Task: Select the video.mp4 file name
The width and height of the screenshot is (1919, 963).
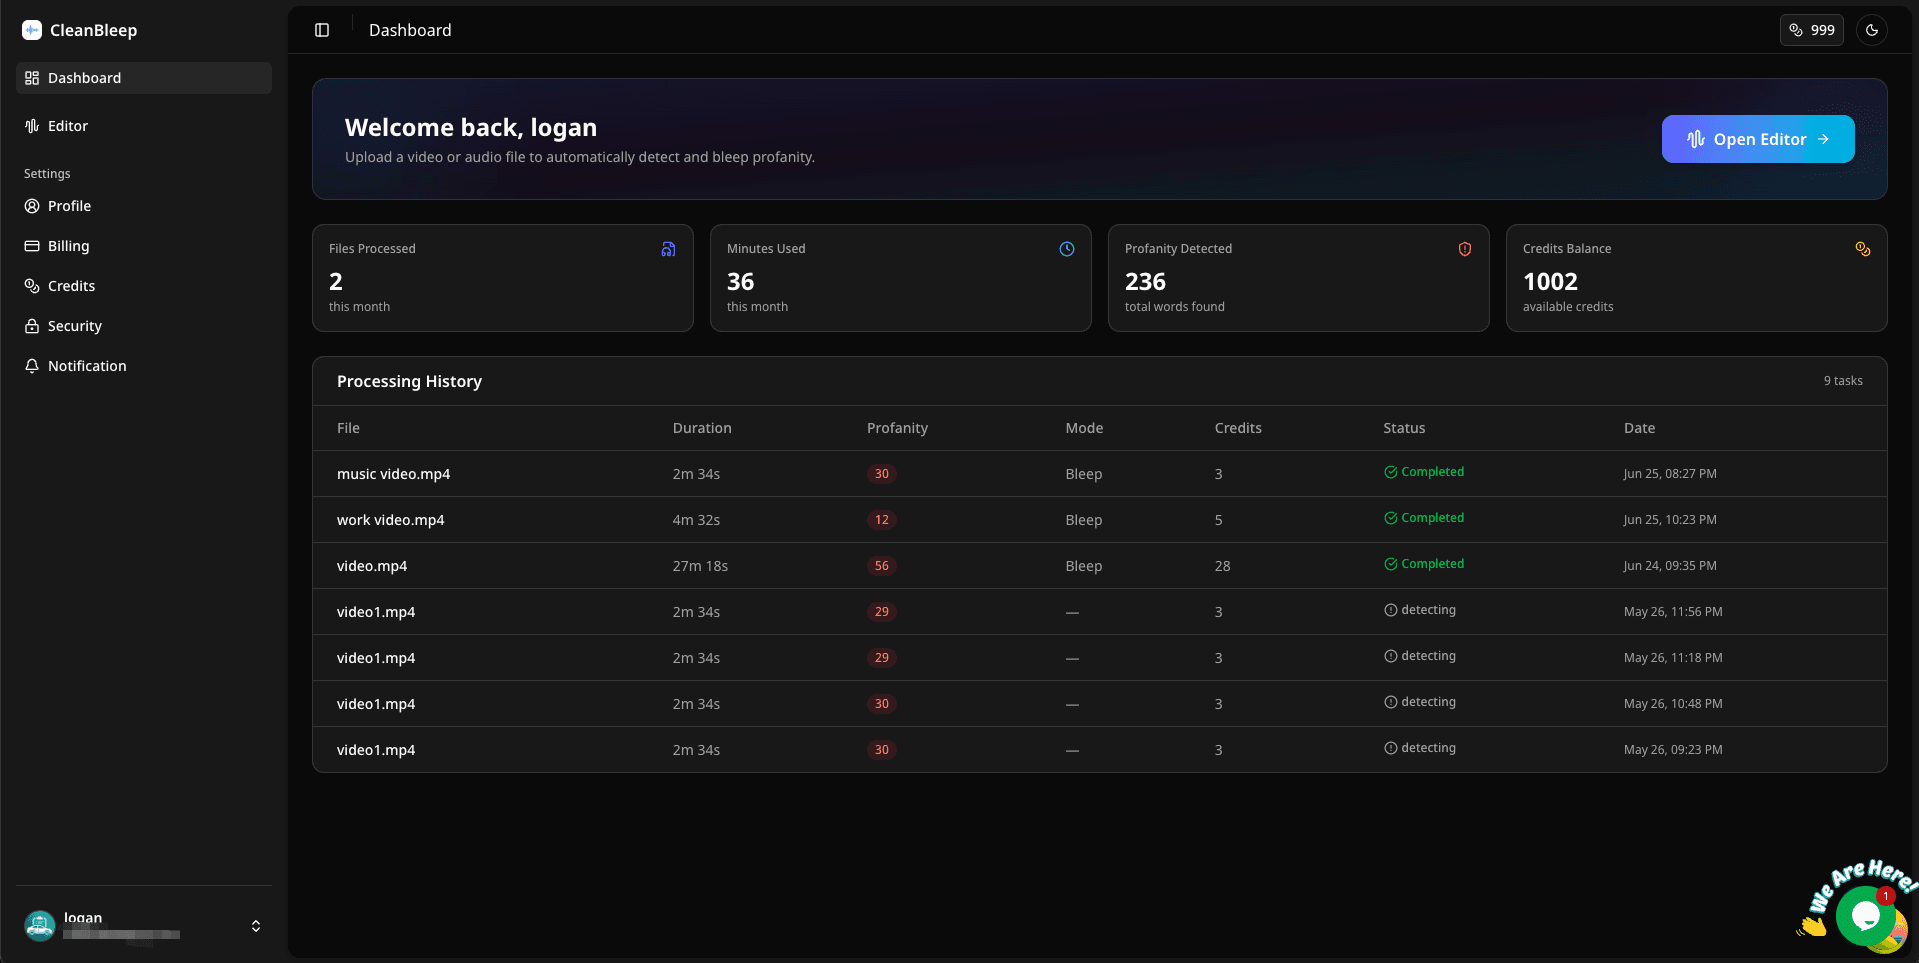Action: coord(372,566)
